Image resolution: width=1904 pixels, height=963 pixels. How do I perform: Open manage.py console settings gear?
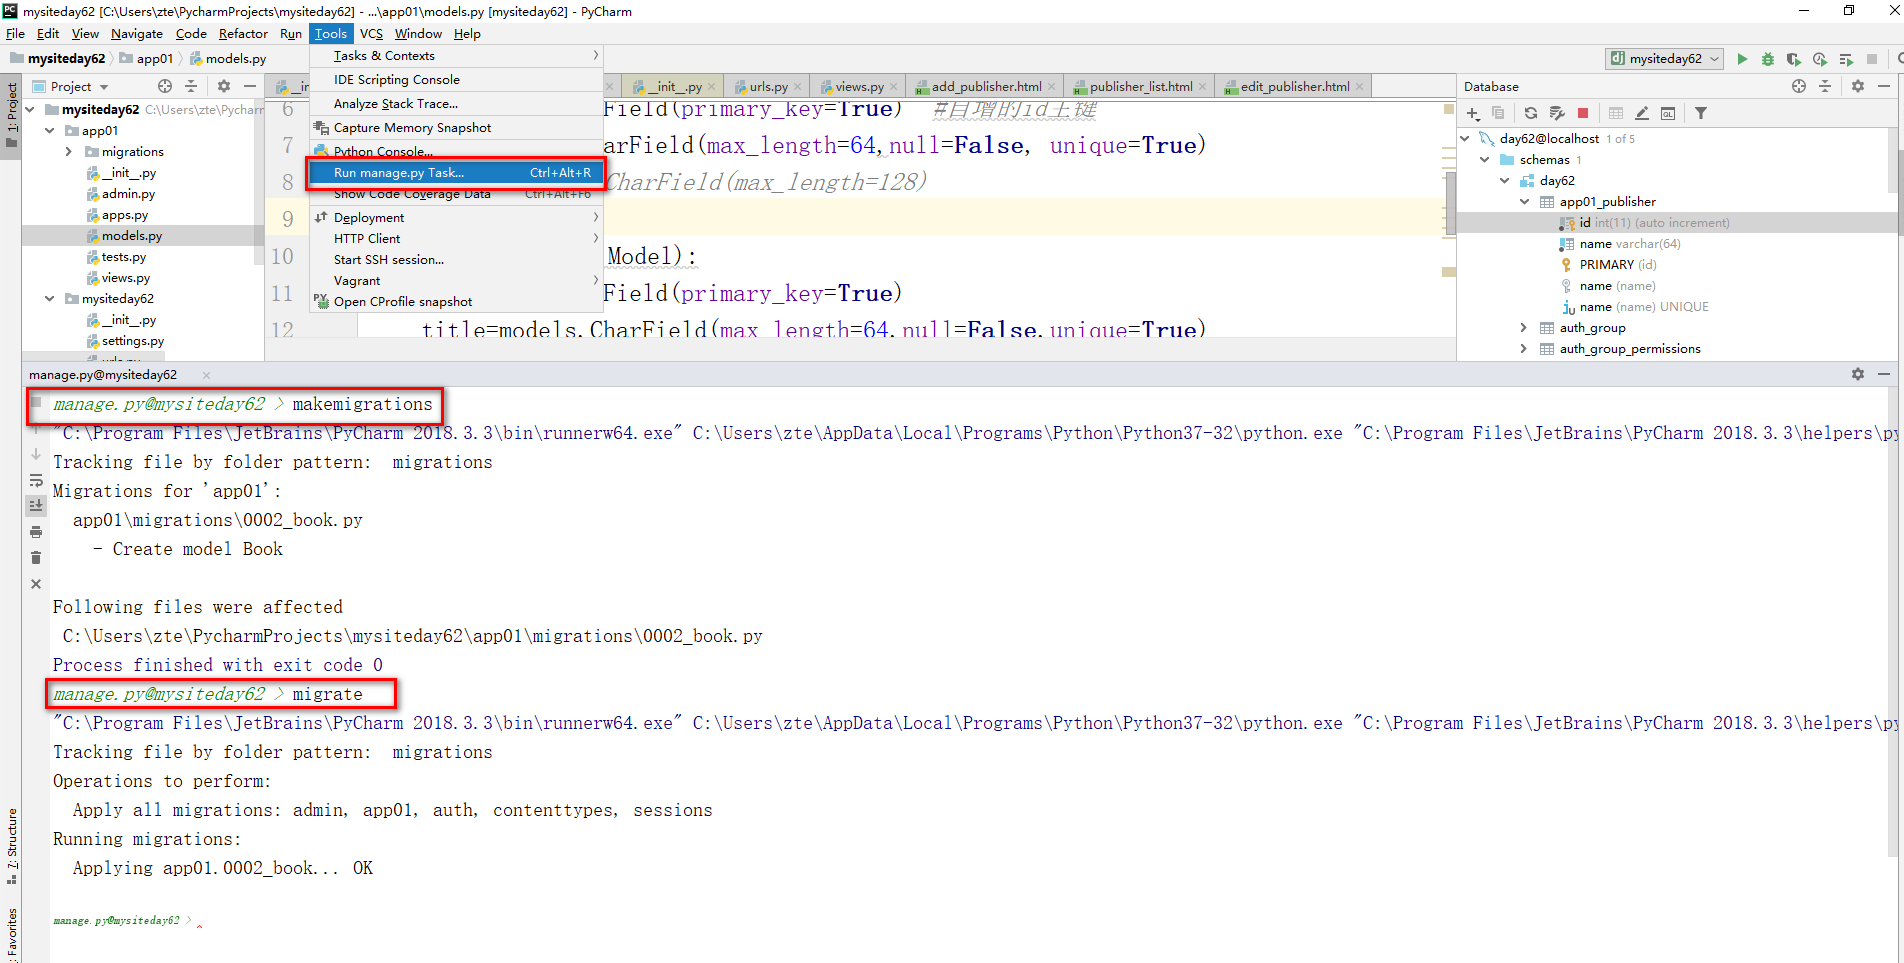[1858, 374]
